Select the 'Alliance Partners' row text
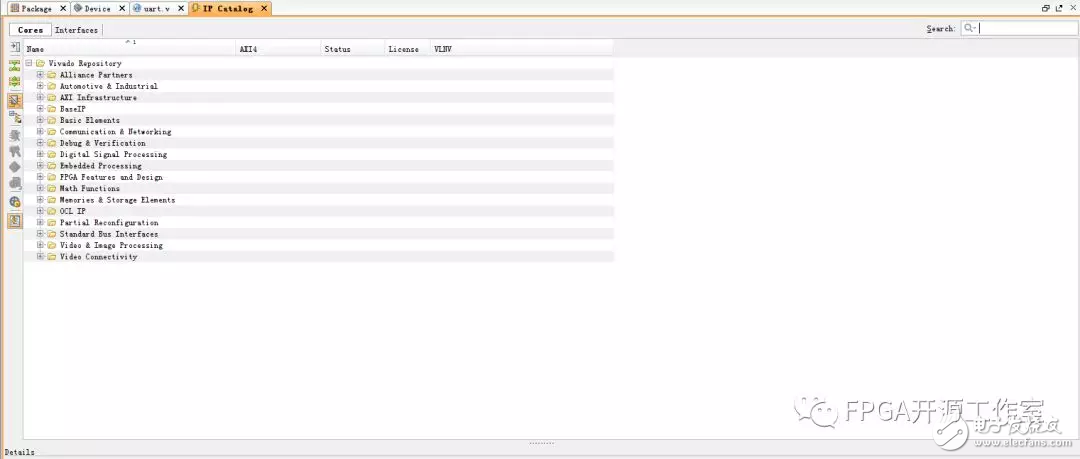 tap(96, 75)
